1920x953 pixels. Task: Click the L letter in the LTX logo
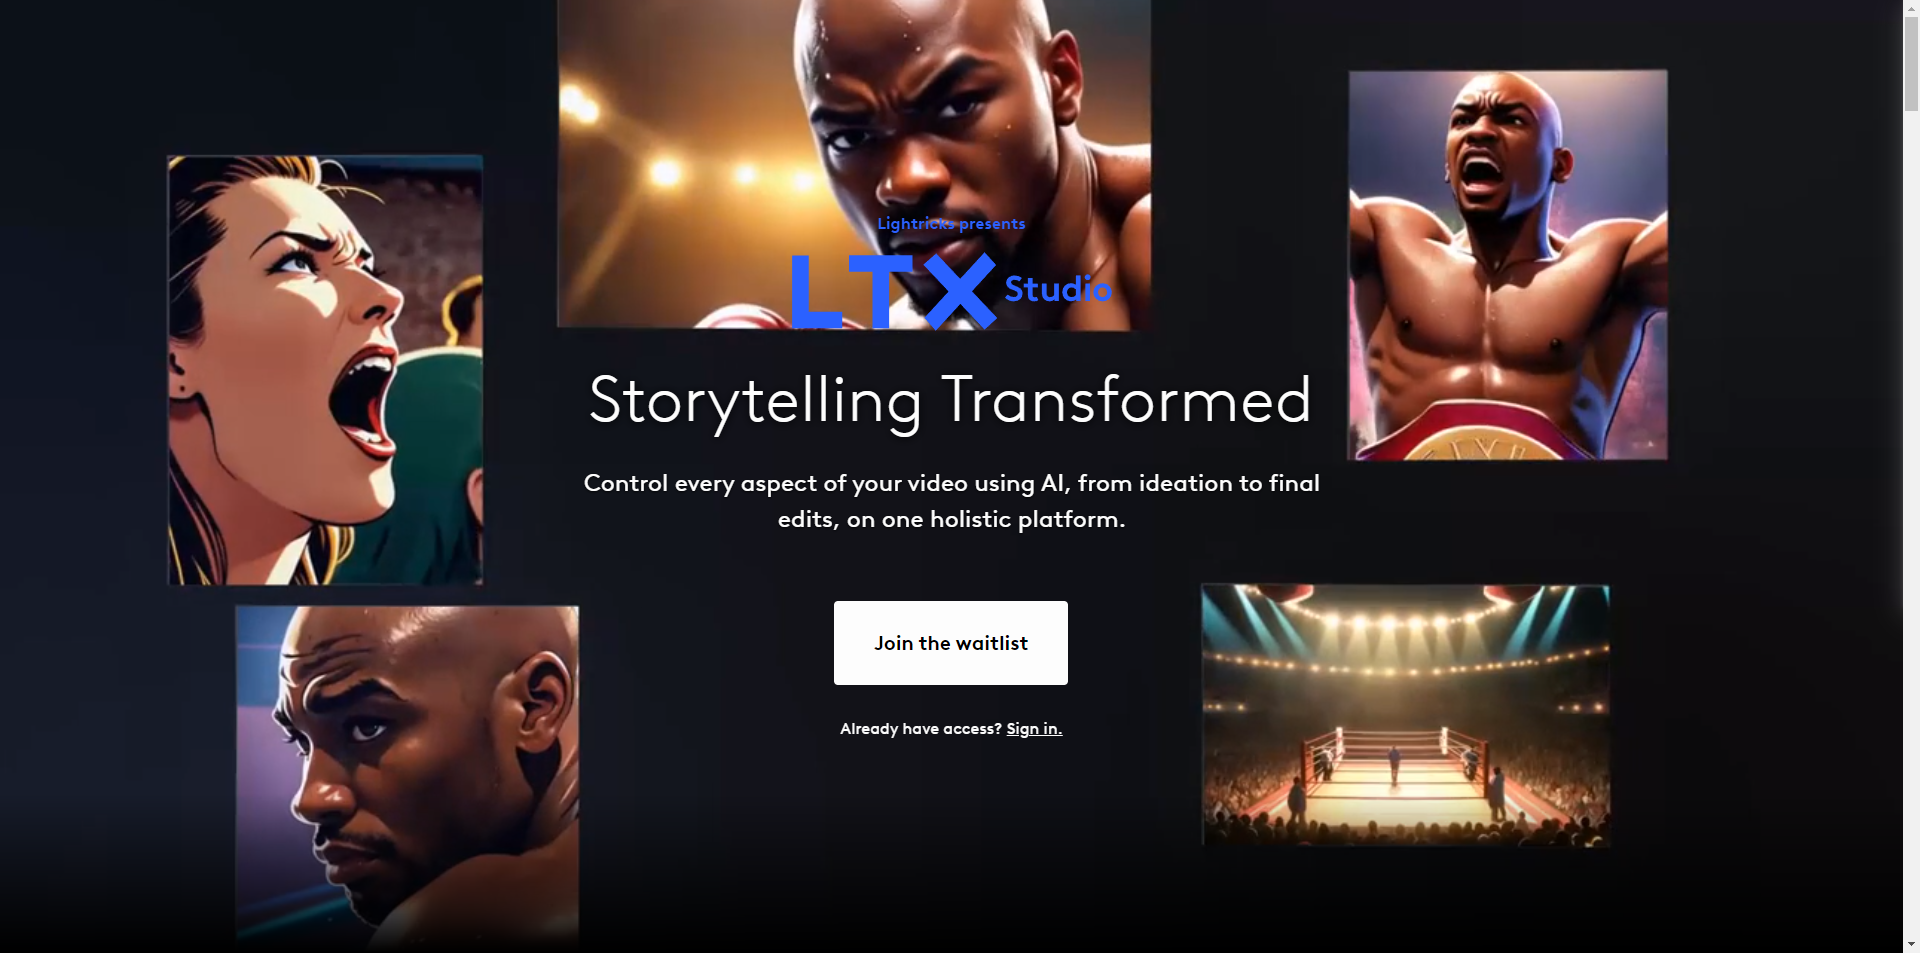(x=816, y=291)
